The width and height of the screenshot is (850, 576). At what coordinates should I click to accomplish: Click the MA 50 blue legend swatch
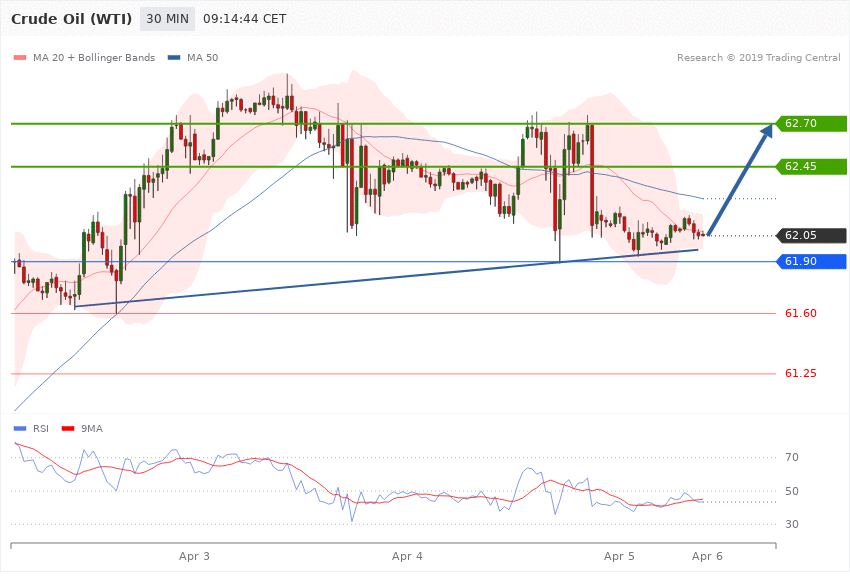pos(174,58)
